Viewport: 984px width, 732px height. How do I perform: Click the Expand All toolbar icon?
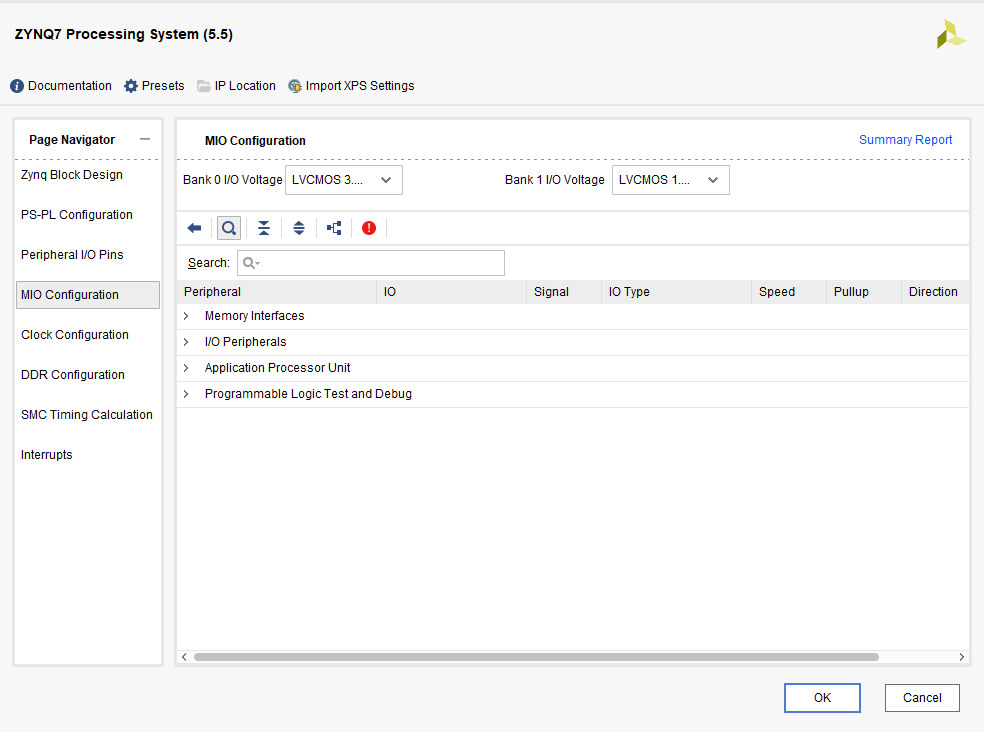coord(299,228)
